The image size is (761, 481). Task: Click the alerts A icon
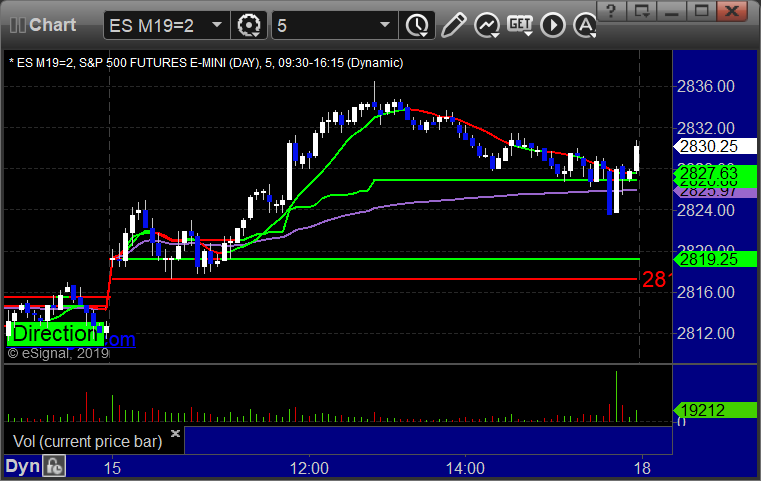(x=584, y=25)
